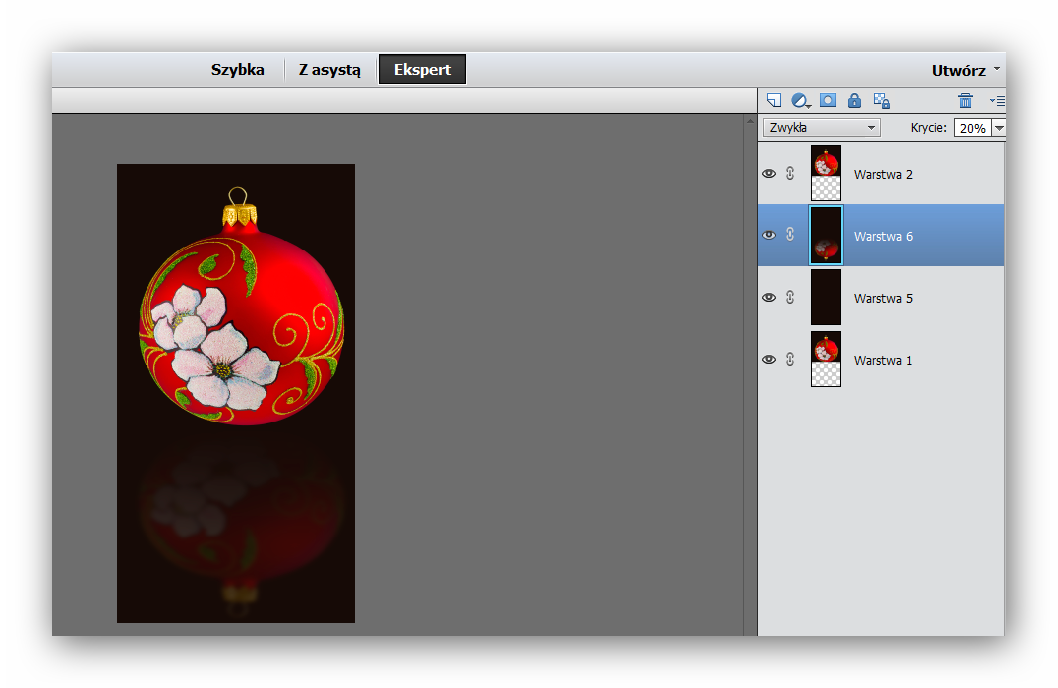Click the Warstwa 5 layer name
The image size is (1058, 688).
(883, 299)
